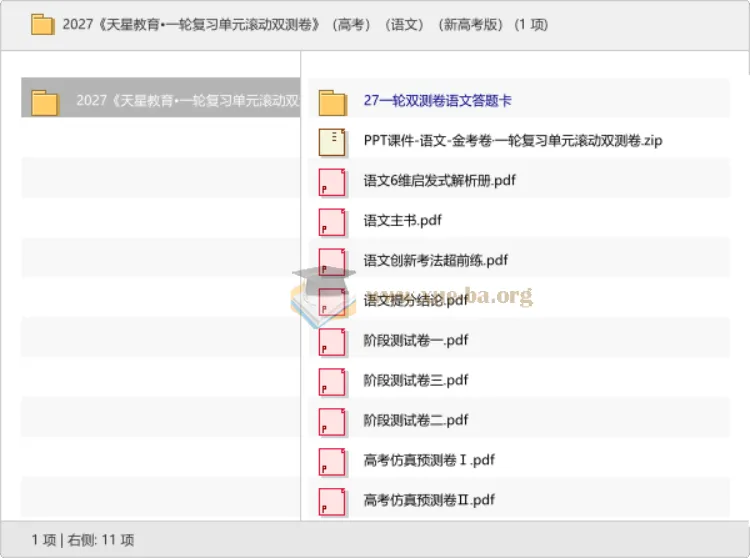Select file name 阶段测试卷一.pdf

tap(416, 340)
